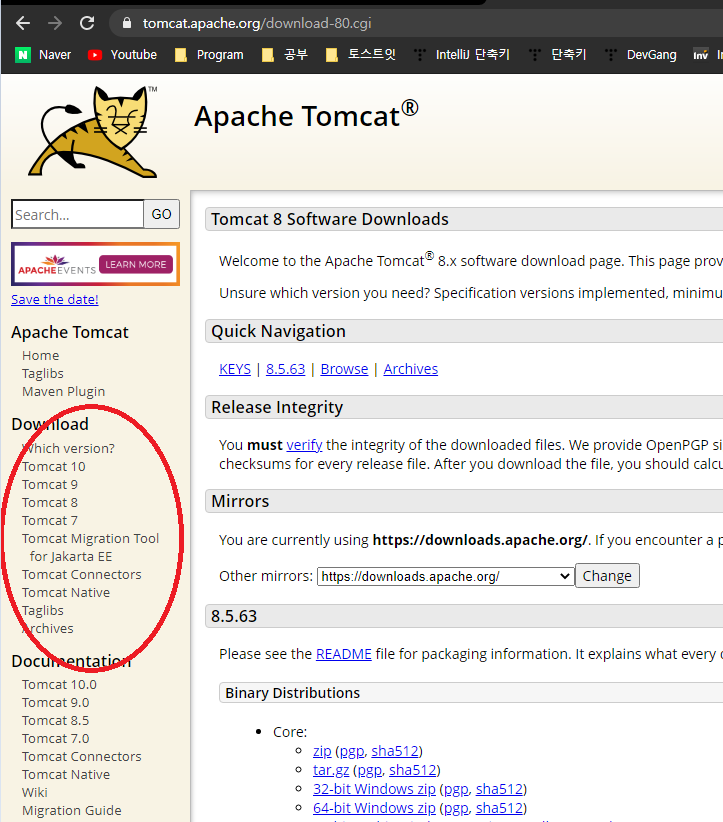Open the 공부 bookmarks folder
Viewport: 723px width, 822px height.
tap(285, 55)
